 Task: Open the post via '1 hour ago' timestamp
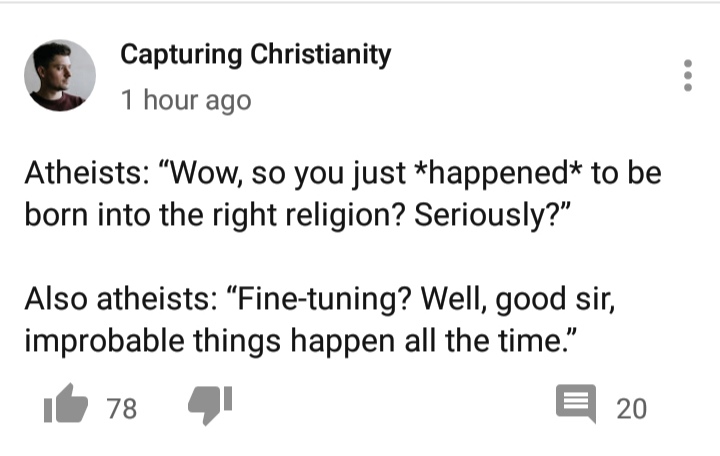coord(186,100)
